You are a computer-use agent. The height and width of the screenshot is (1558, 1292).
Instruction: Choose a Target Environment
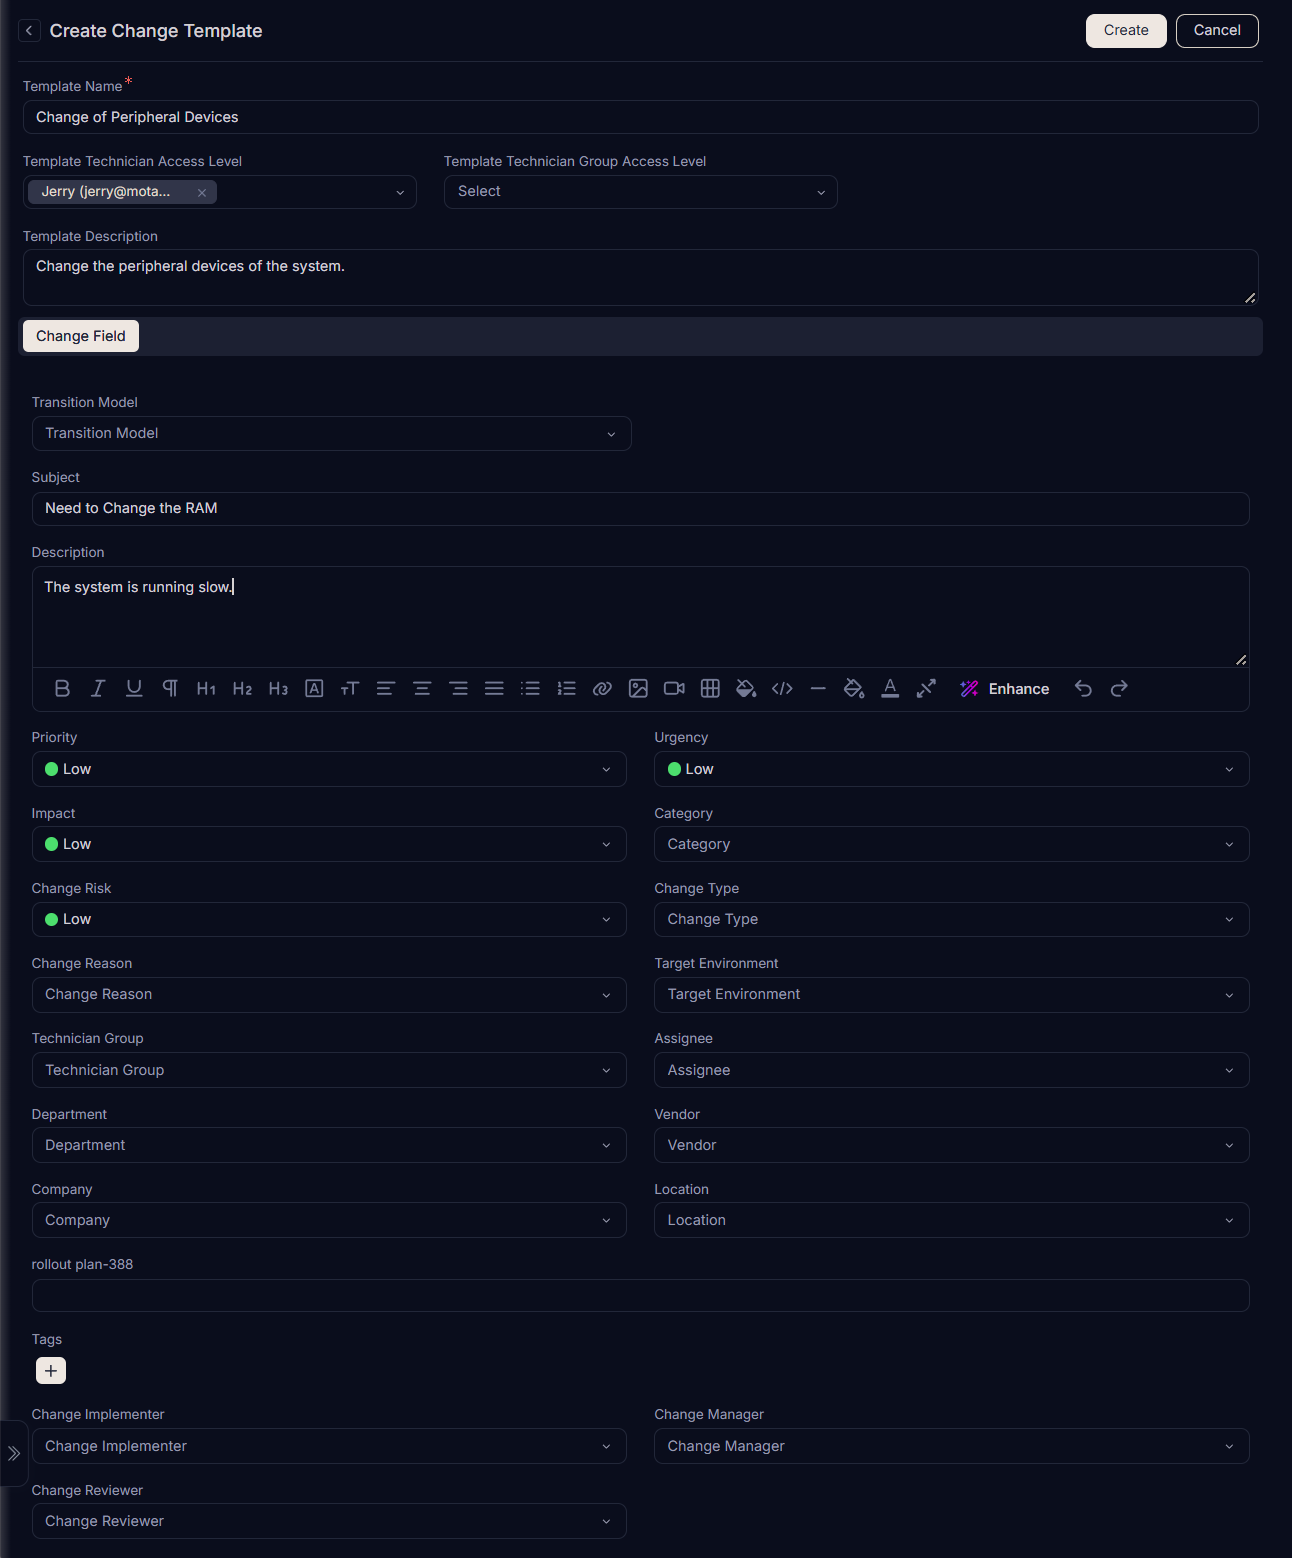pos(952,995)
